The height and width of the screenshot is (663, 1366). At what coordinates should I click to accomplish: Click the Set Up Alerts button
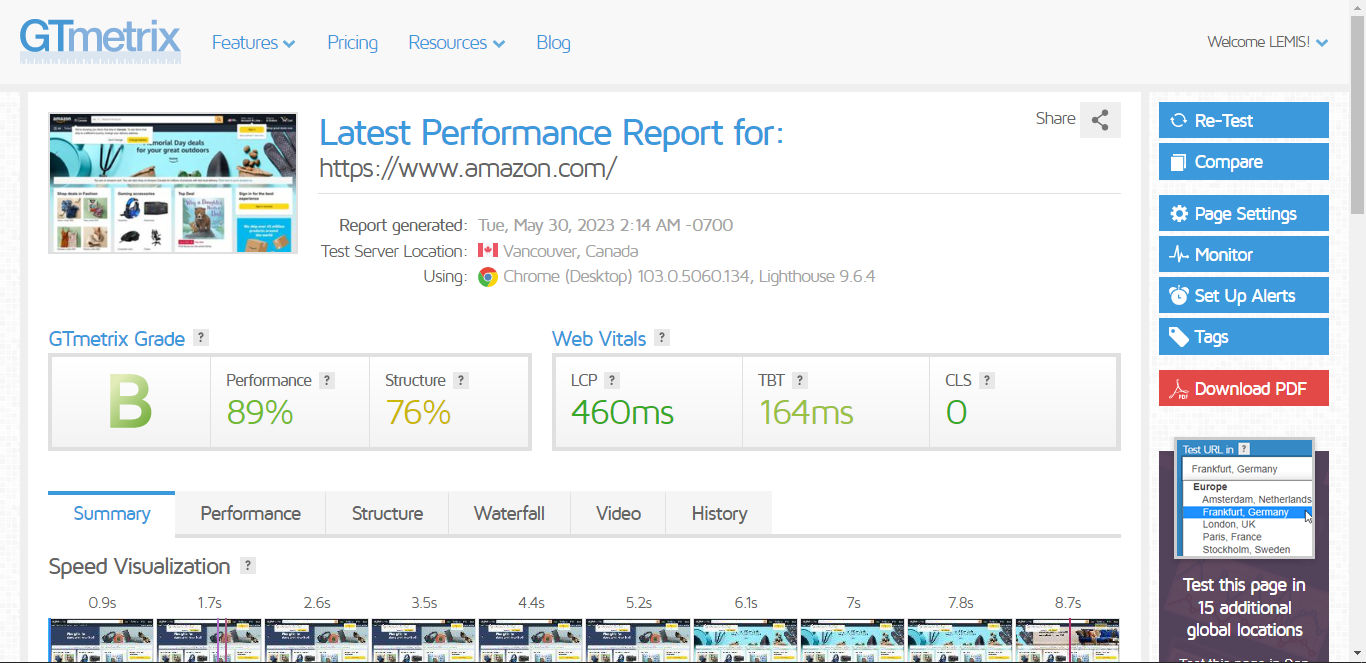(x=1244, y=296)
